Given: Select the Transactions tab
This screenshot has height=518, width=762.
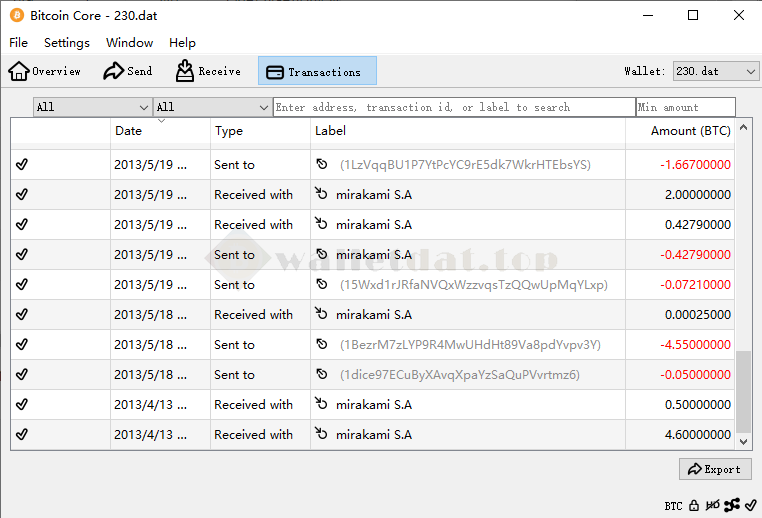Looking at the screenshot, I should click(316, 71).
